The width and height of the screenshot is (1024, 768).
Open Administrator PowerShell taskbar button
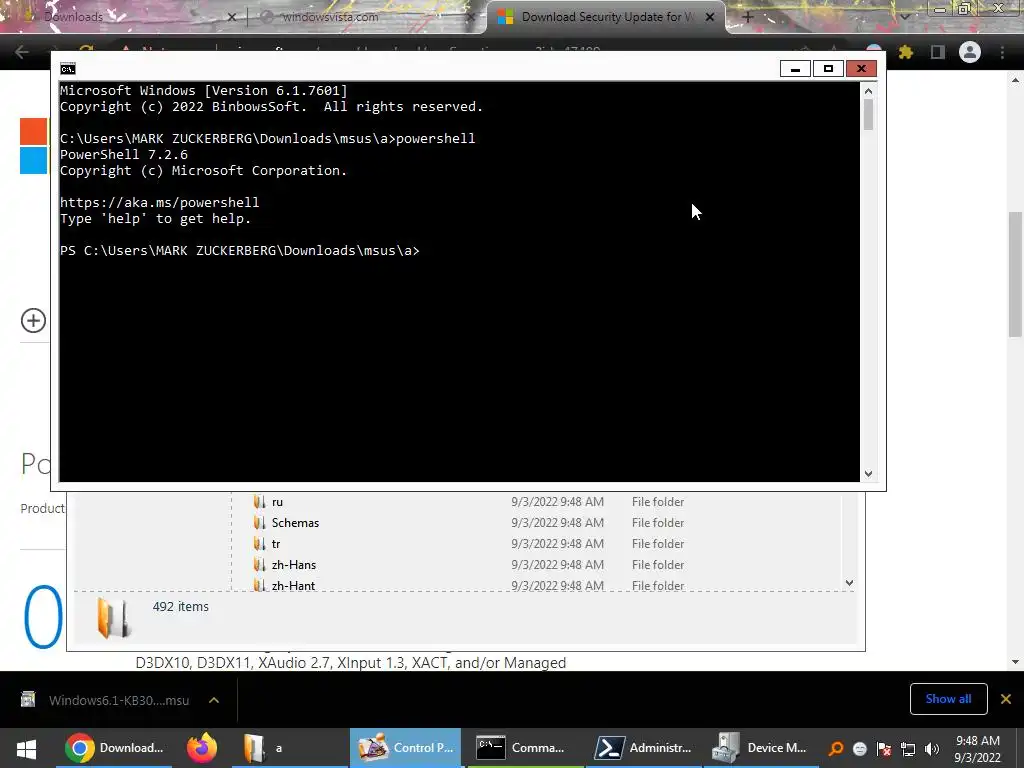click(x=643, y=748)
